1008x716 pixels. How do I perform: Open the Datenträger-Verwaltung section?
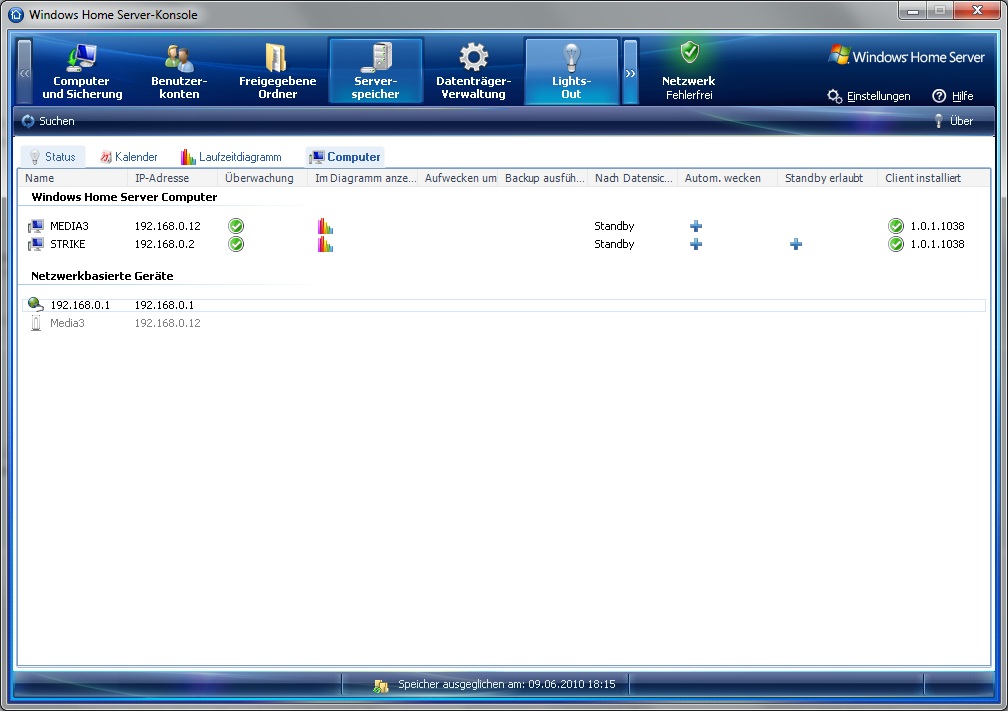474,71
